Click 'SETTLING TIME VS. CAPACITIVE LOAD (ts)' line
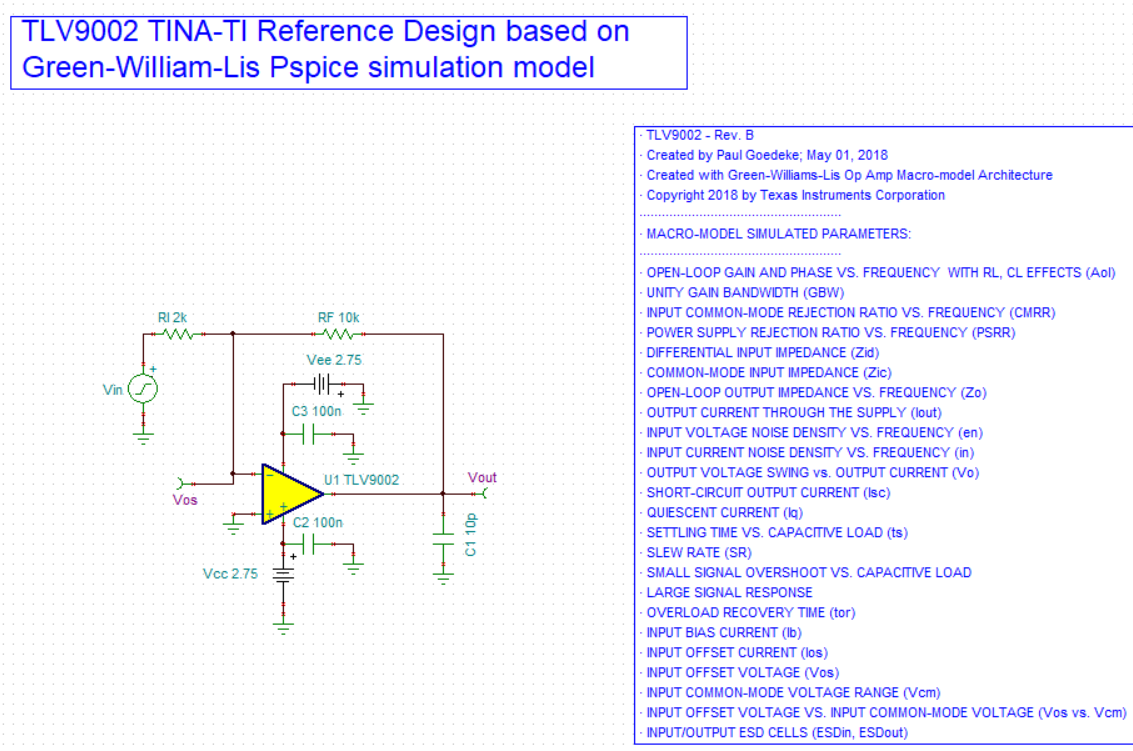The width and height of the screenshot is (1133, 751). point(777,533)
